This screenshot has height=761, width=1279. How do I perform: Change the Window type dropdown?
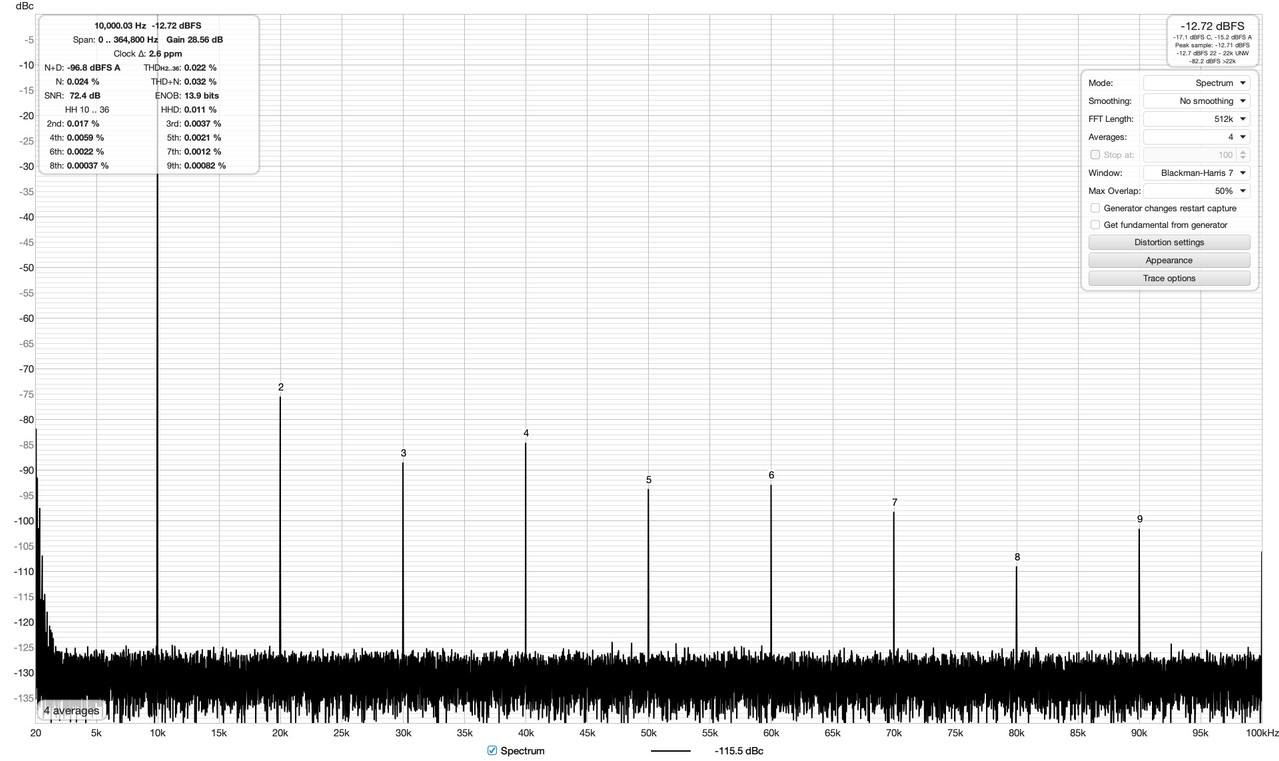(1197, 173)
